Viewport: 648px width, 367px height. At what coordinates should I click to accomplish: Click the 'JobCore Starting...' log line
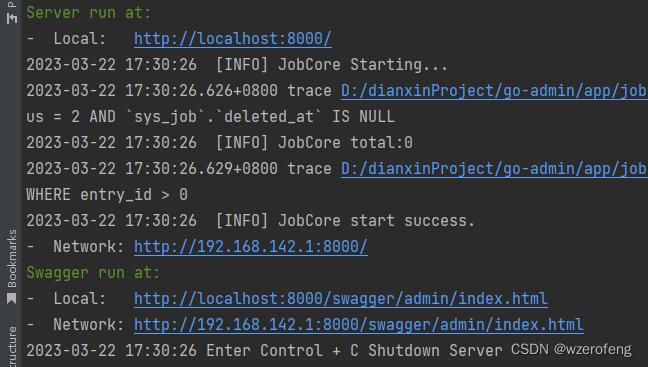[237, 65]
